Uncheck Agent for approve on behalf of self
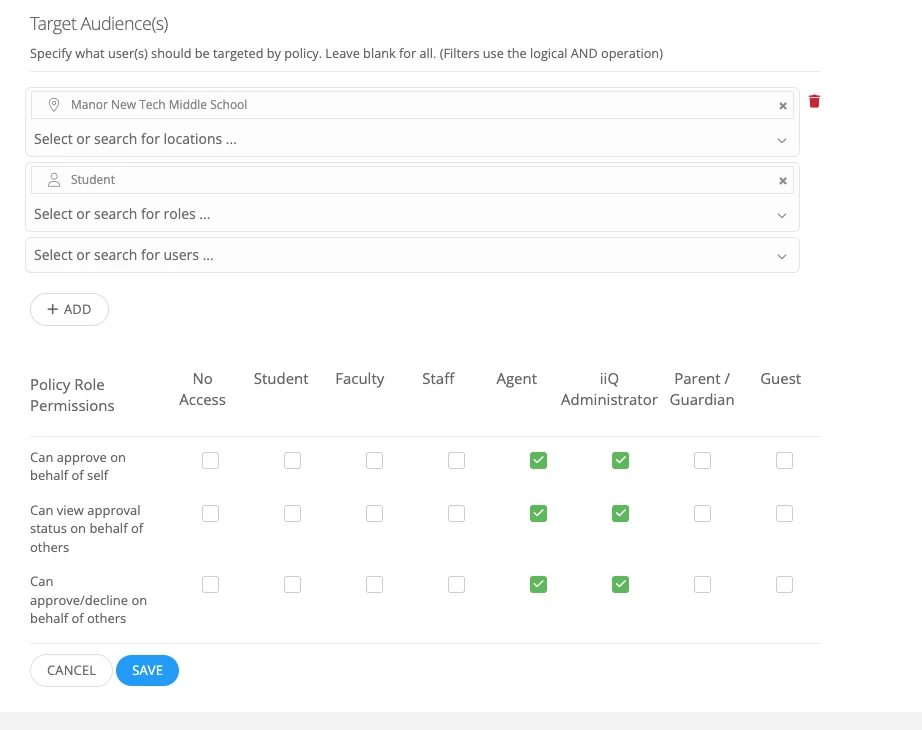Screen dimensions: 922x730 pyautogui.click(x=538, y=460)
